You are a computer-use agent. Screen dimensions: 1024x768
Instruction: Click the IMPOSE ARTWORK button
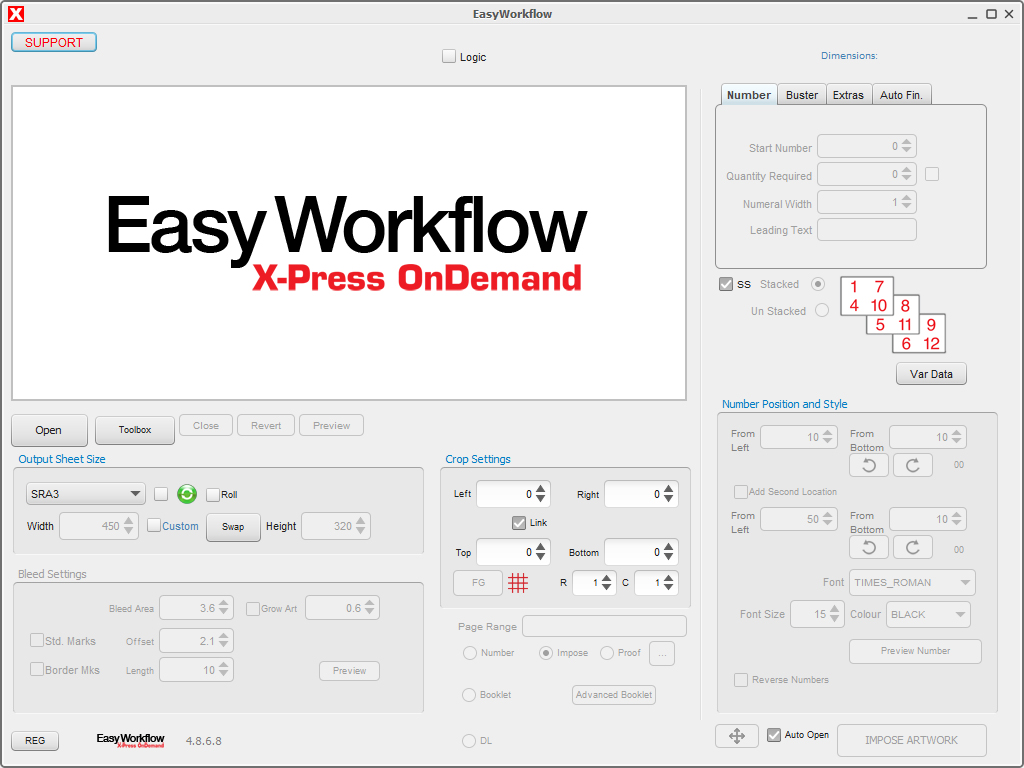(912, 740)
